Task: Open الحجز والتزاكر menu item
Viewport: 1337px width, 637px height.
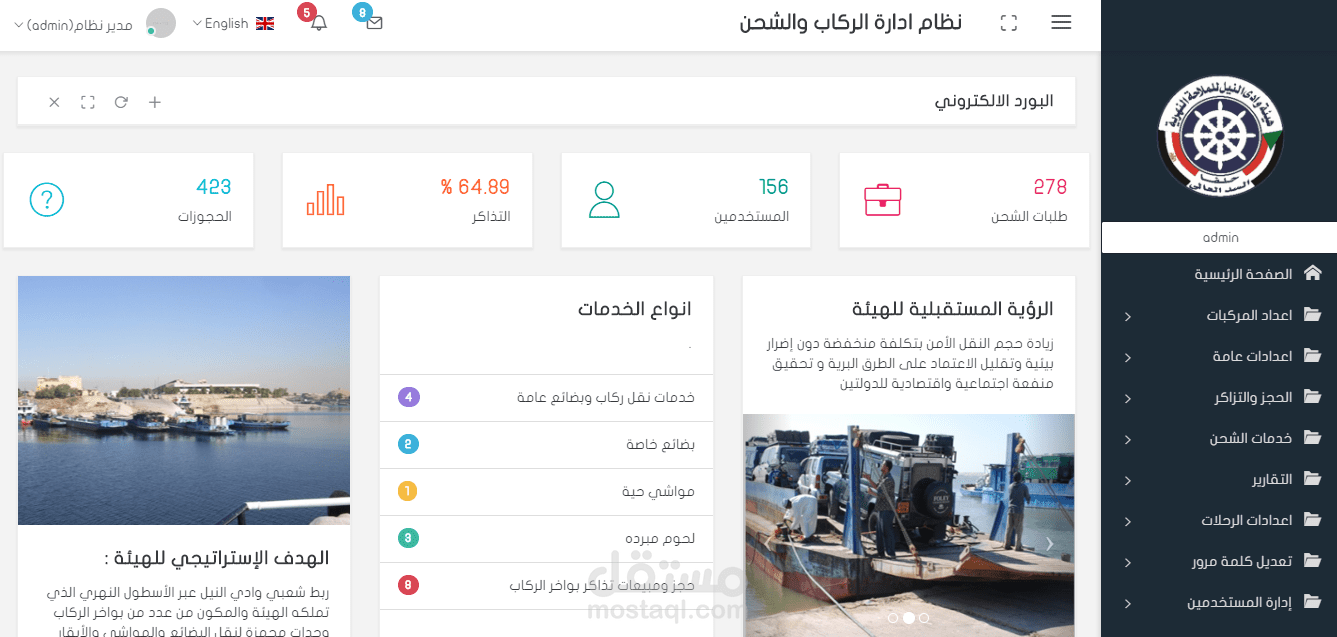Action: click(x=1219, y=397)
